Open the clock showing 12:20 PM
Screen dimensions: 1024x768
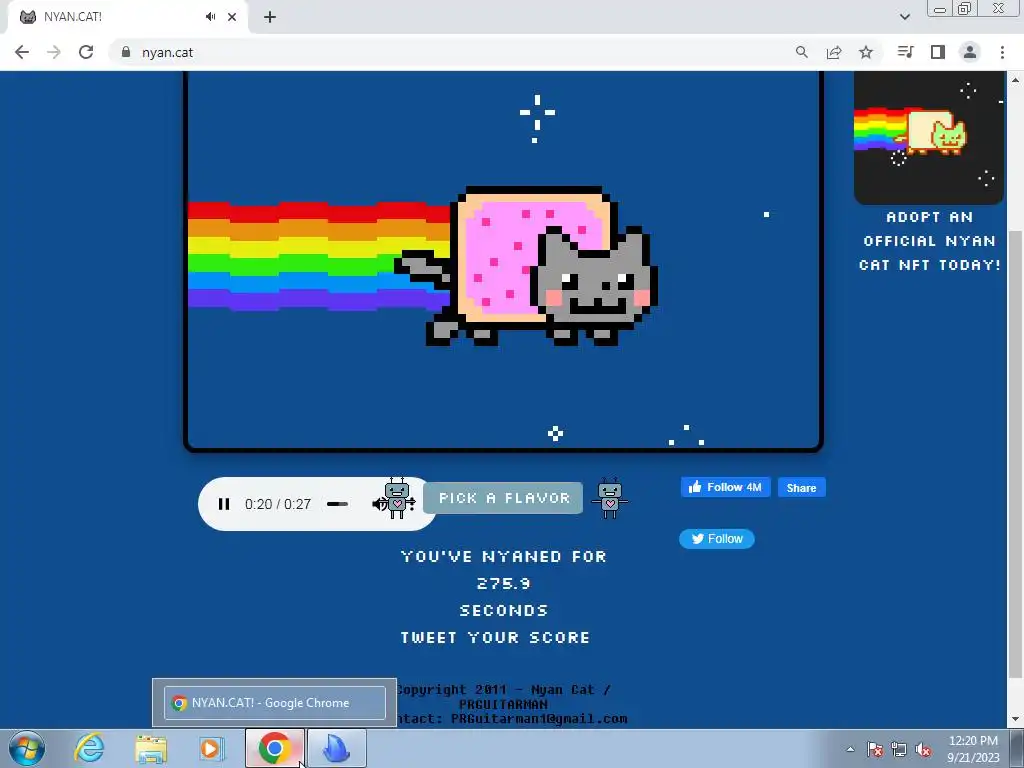(973, 749)
